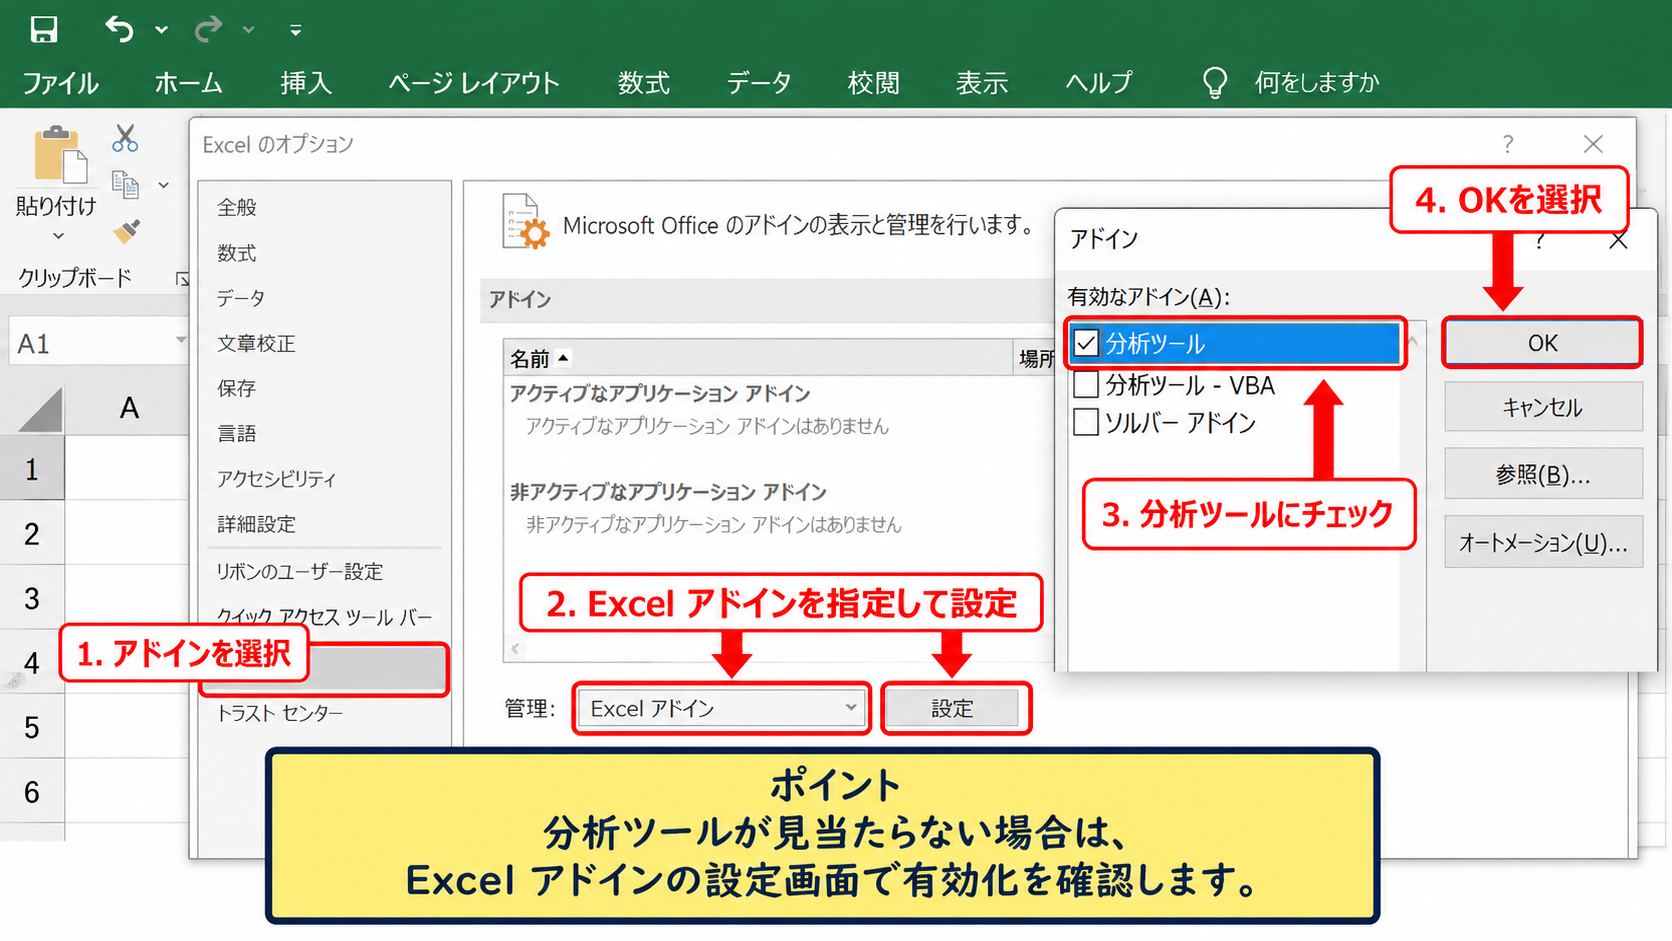Open the 管理 Excel アドイン dropdown

coord(722,709)
